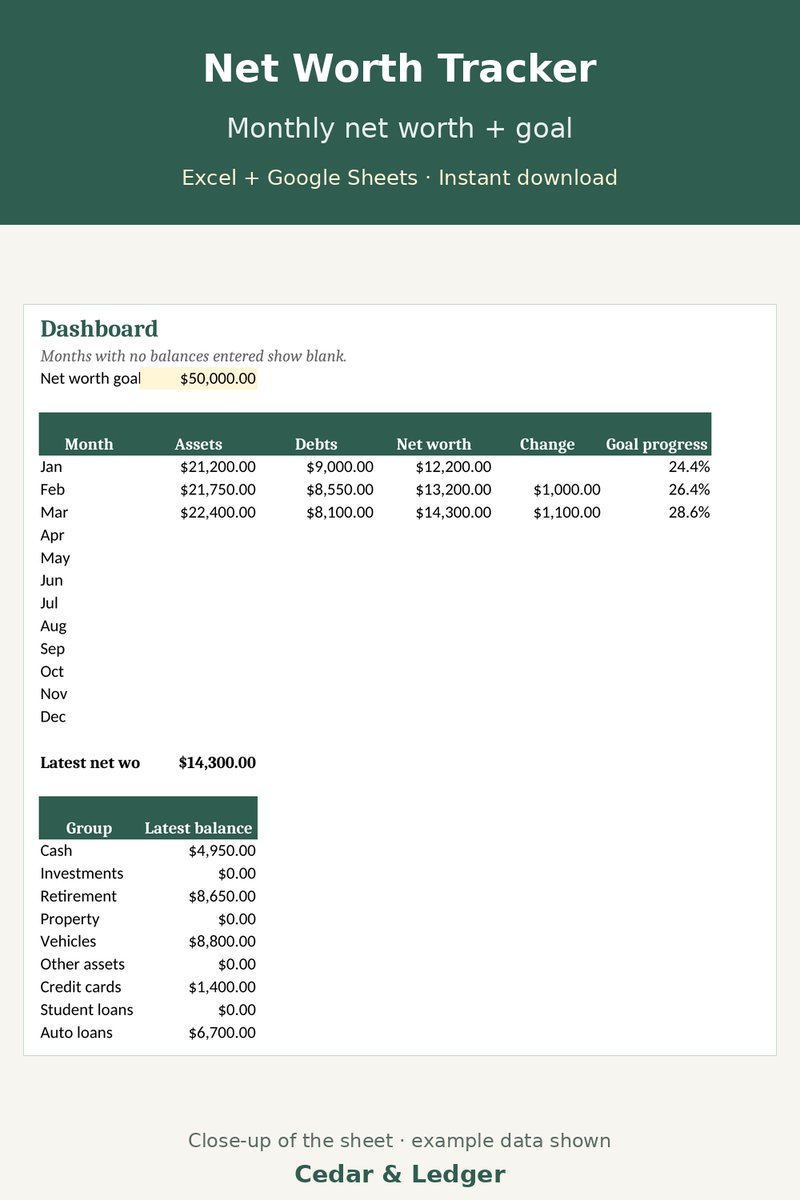
Task: Click the Sep month row label
Action: click(52, 649)
